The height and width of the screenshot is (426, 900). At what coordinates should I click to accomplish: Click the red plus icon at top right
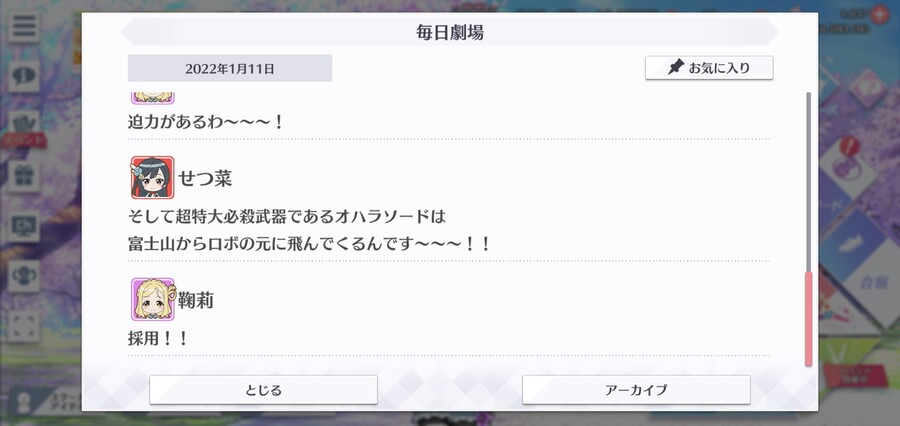click(878, 14)
